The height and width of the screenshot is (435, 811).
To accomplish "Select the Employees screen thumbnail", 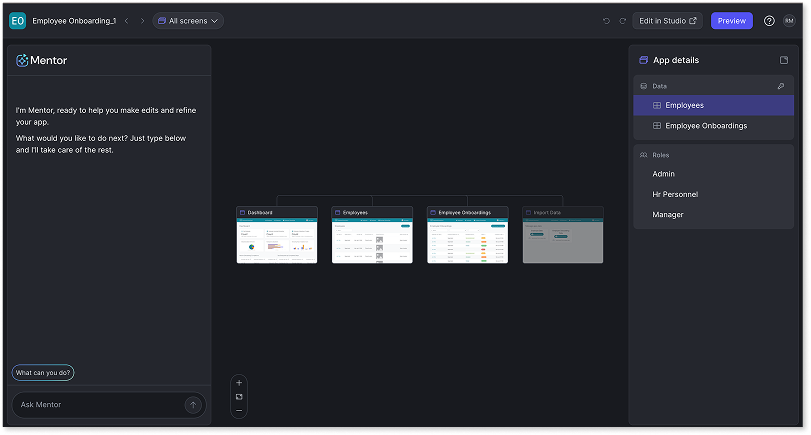I will 372,235.
